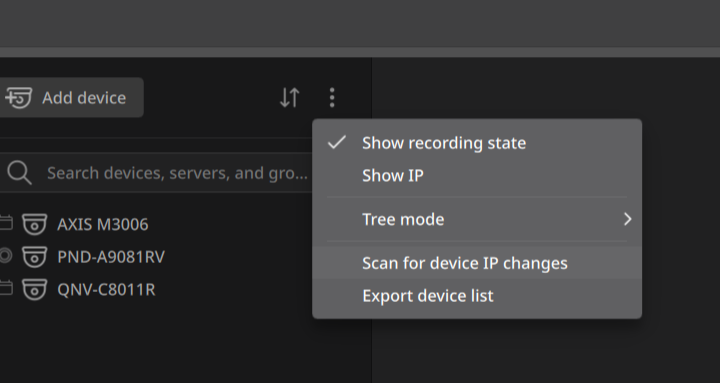Click the schedule state icon beside QNV-C8011R
This screenshot has height=383, width=720.
click(x=6, y=288)
